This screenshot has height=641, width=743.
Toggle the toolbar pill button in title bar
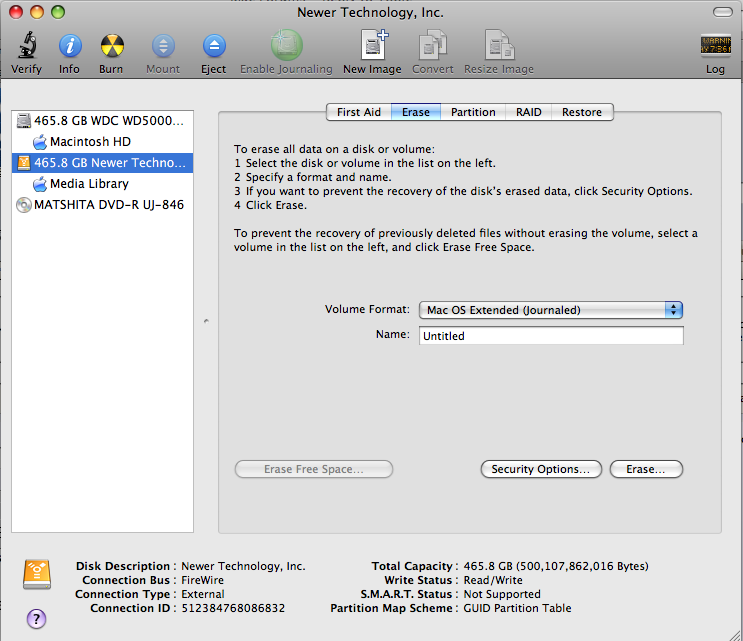click(x=722, y=12)
